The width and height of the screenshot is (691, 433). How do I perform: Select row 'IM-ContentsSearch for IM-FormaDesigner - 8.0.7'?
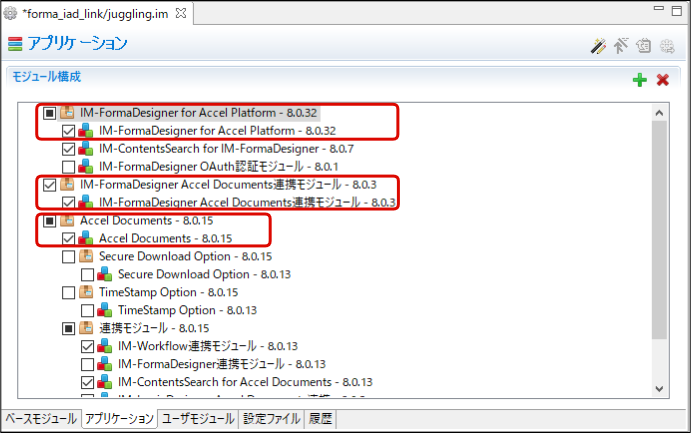pyautogui.click(x=226, y=149)
